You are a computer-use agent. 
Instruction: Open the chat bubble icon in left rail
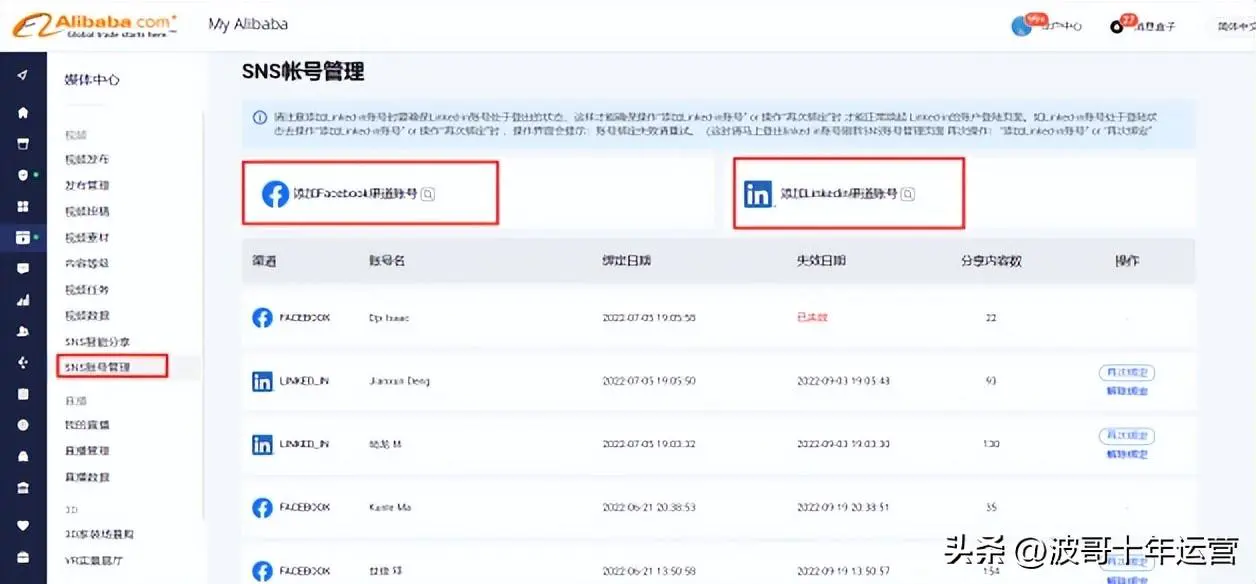coord(23,268)
